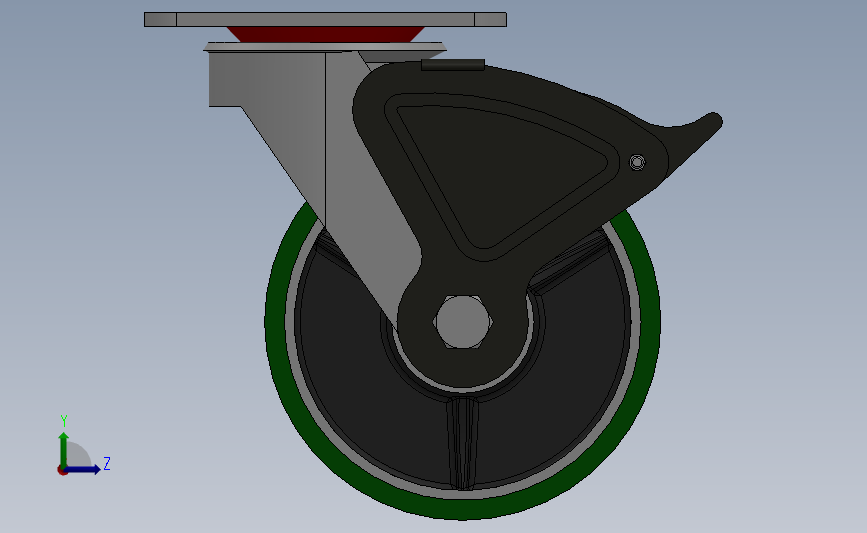The width and height of the screenshot is (867, 533).
Task: Select the small black tab atop the brake housing
Action: (x=453, y=65)
